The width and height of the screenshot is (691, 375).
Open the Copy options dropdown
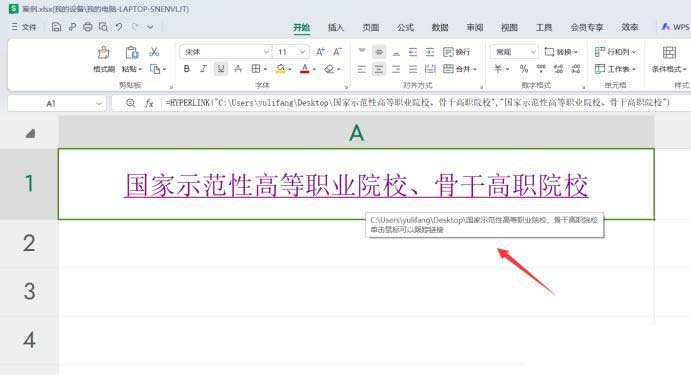[164, 69]
